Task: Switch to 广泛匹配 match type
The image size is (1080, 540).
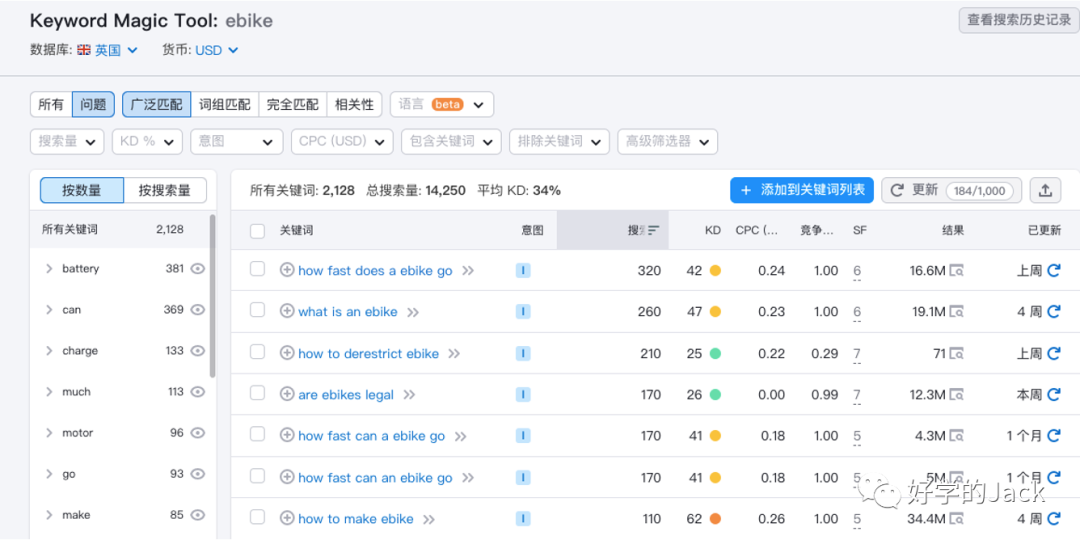Action: point(156,105)
